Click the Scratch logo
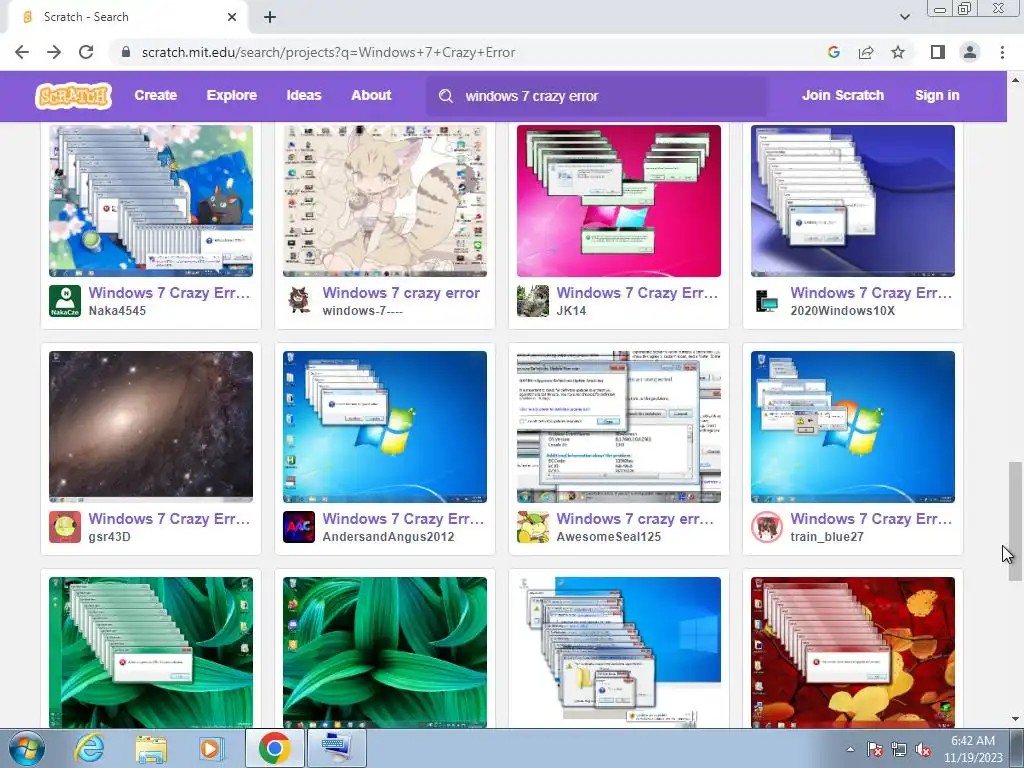Image resolution: width=1024 pixels, height=768 pixels. pyautogui.click(x=73, y=96)
